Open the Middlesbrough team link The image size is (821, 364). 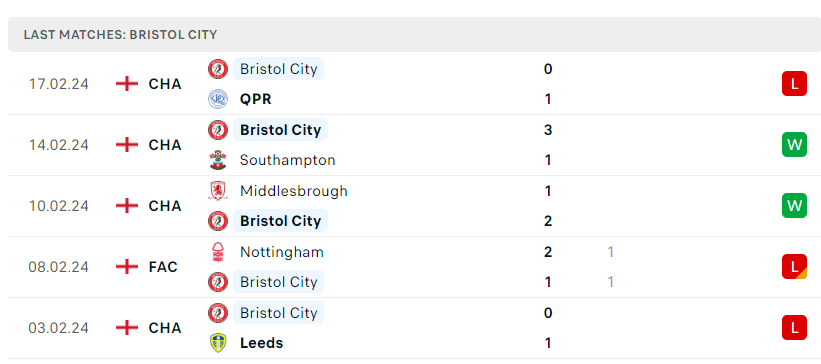click(x=294, y=191)
